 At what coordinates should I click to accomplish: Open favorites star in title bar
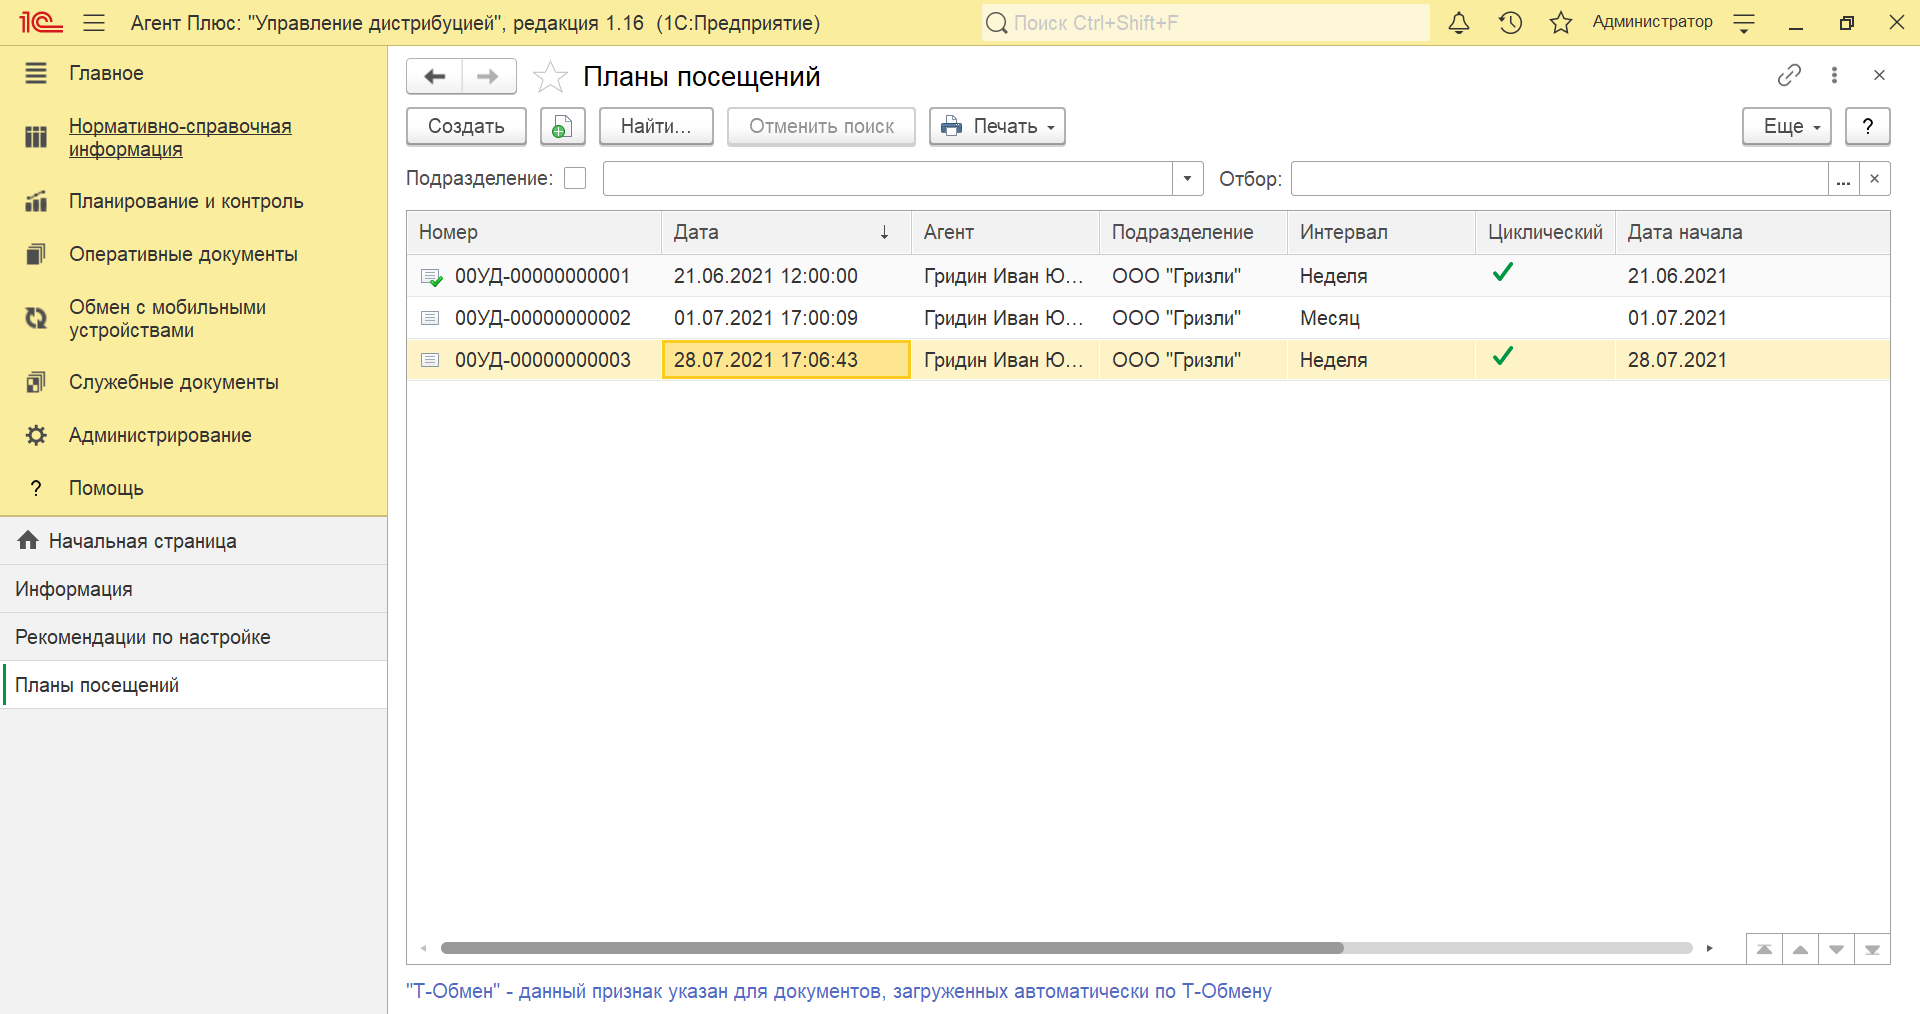[x=1561, y=22]
